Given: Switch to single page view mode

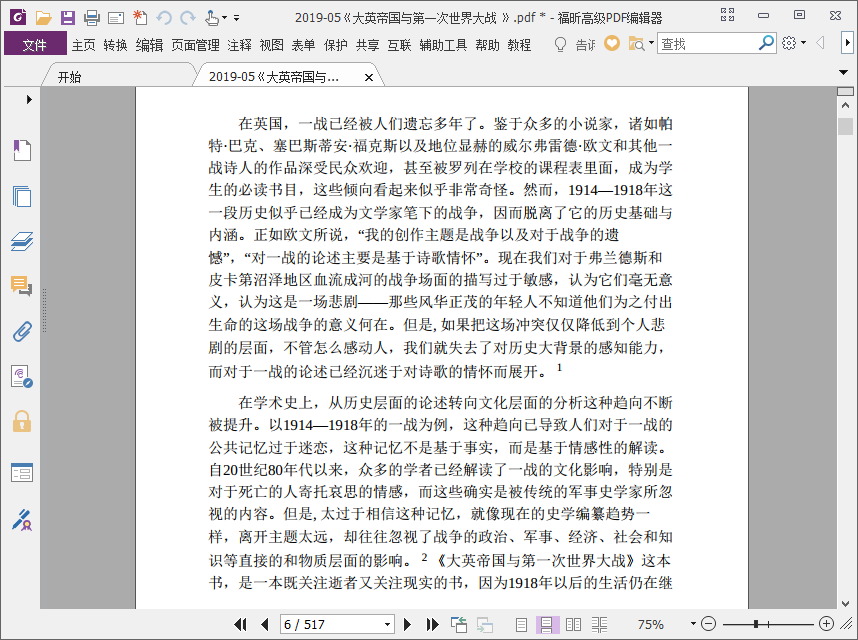Looking at the screenshot, I should coord(521,624).
